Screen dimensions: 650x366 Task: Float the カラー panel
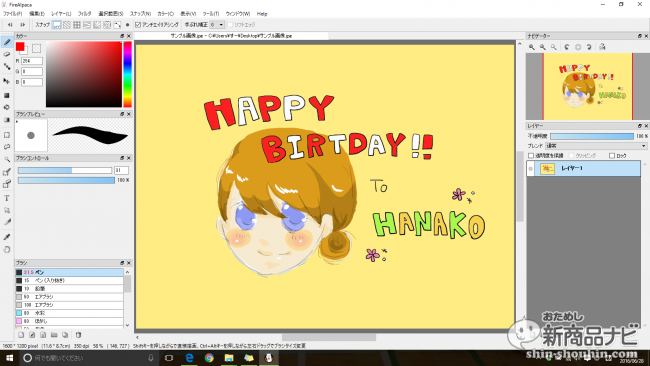[x=122, y=36]
